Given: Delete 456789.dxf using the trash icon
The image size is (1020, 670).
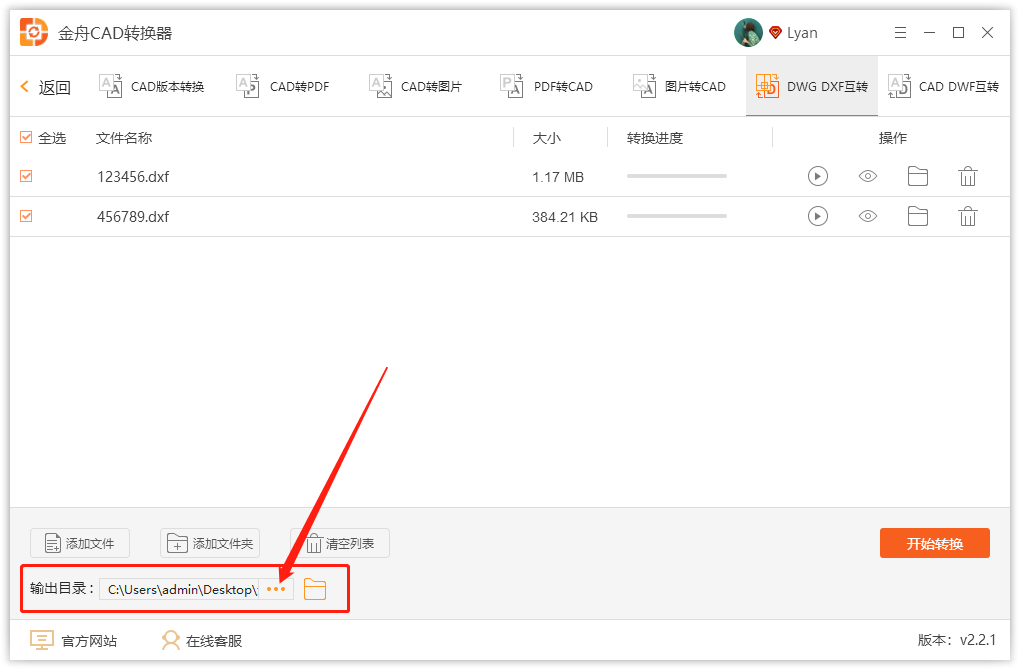Looking at the screenshot, I should [x=967, y=216].
